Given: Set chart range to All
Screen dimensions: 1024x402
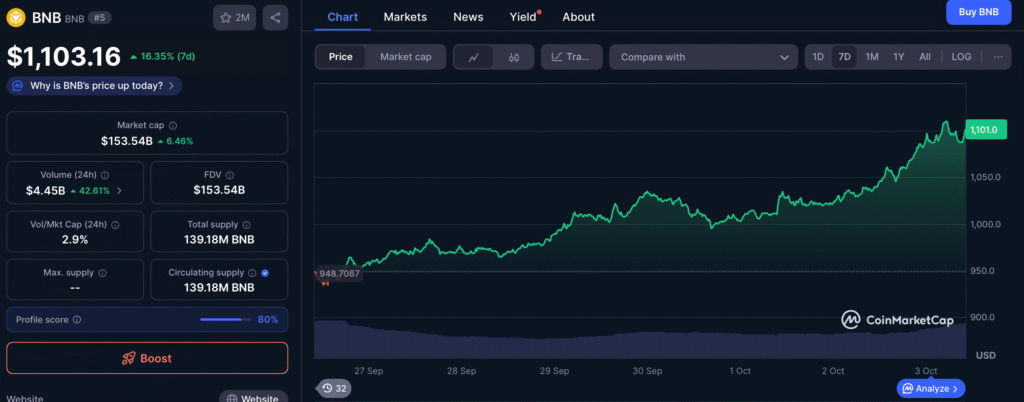Looking at the screenshot, I should click(925, 57).
